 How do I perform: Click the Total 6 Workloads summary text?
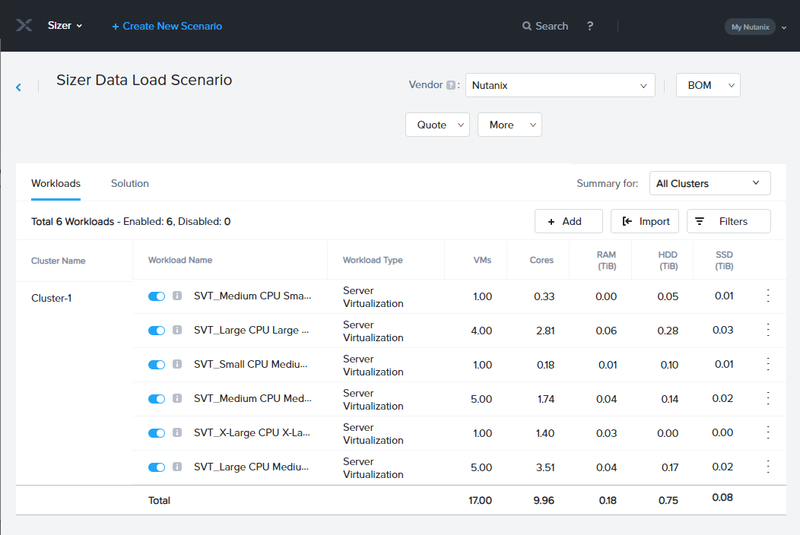[x=131, y=222]
